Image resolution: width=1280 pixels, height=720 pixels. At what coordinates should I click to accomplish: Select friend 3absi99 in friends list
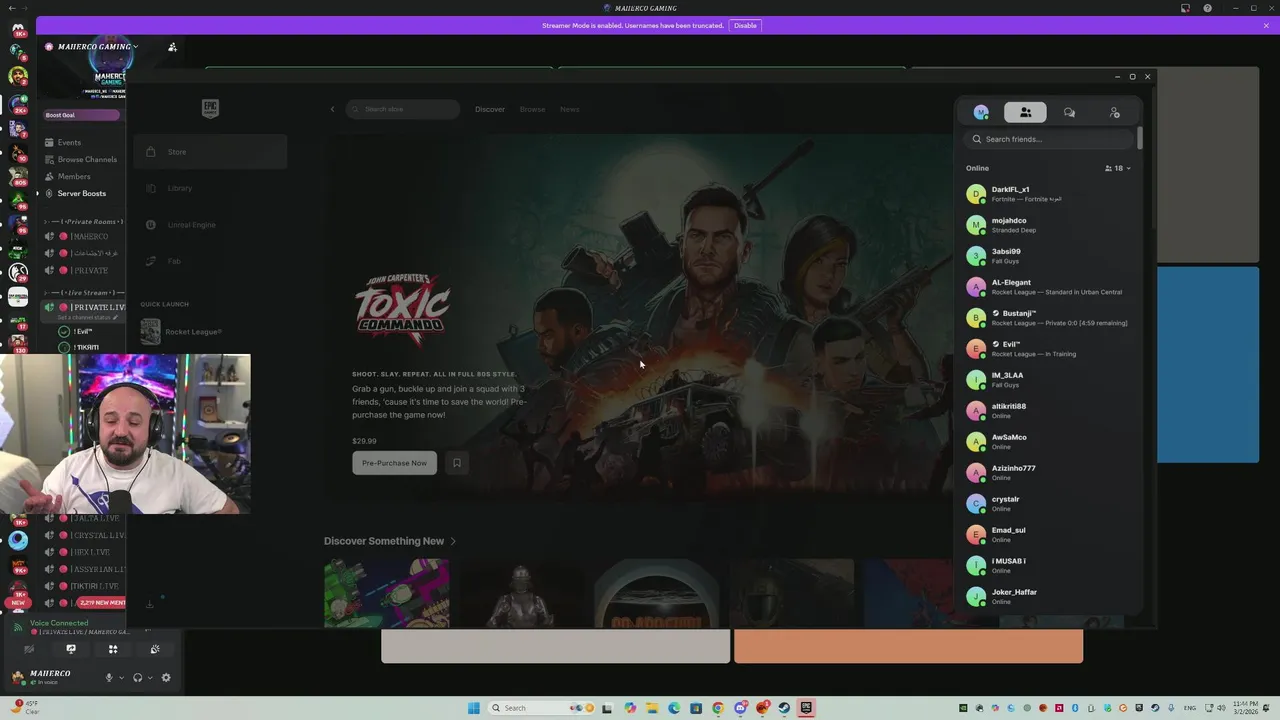tap(1048, 256)
